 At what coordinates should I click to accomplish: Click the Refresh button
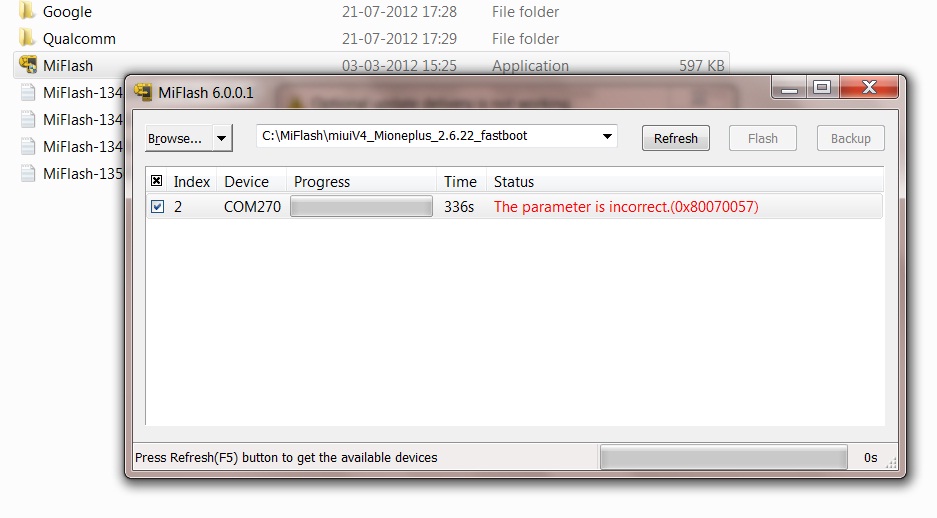(675, 138)
